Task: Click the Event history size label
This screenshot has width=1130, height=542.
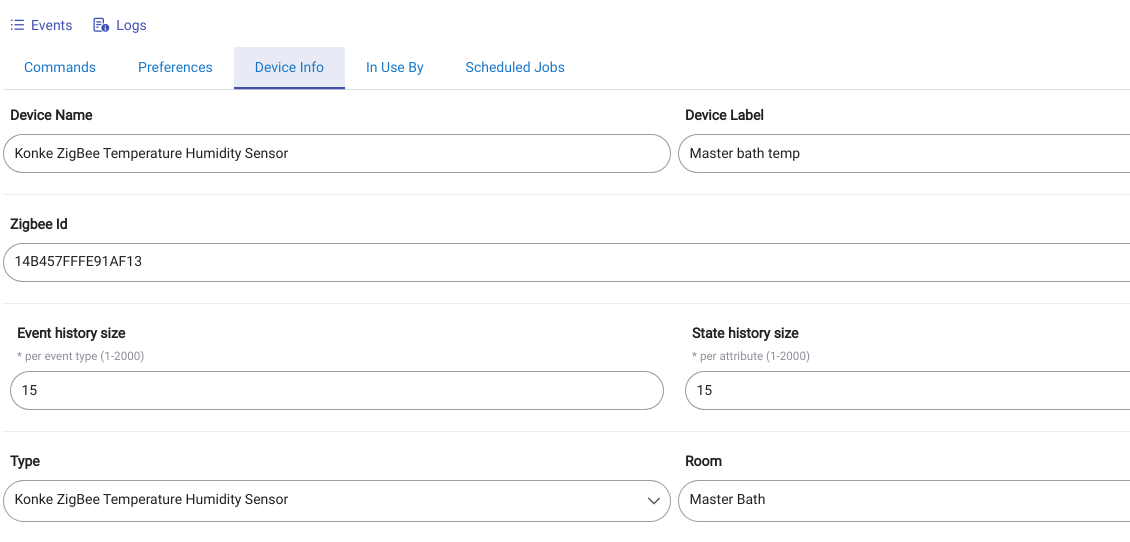Action: click(x=71, y=333)
